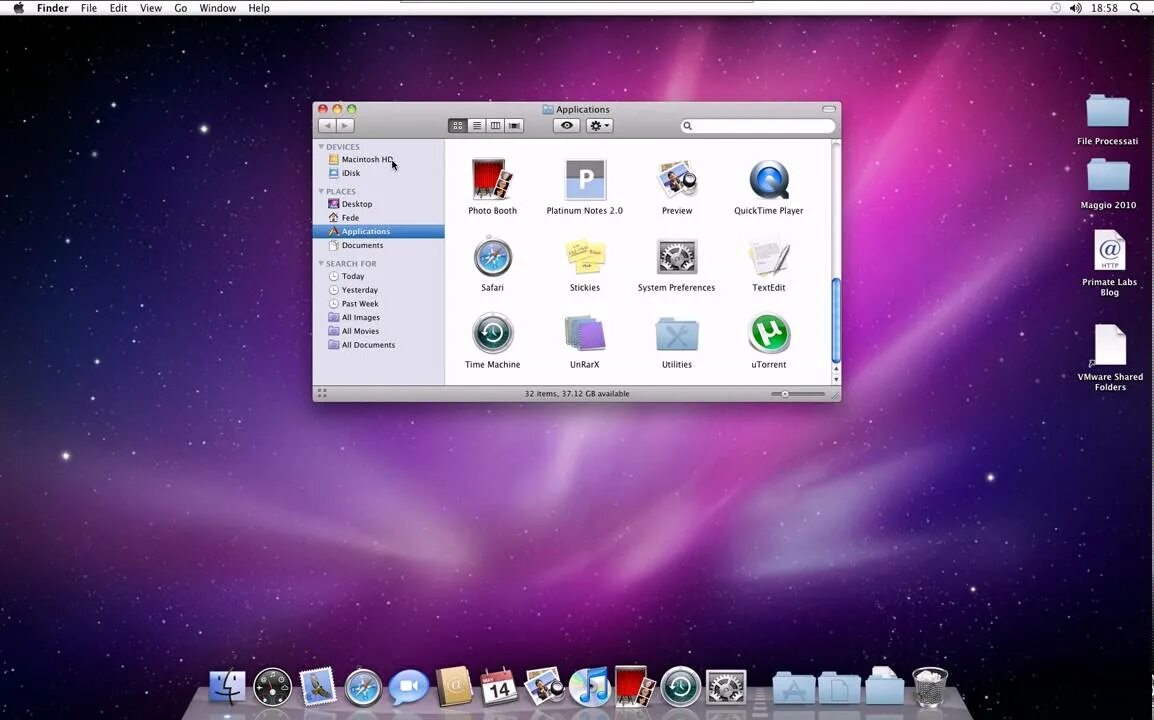Open Dashboard from the Dock
This screenshot has height=720, width=1154.
(x=272, y=687)
